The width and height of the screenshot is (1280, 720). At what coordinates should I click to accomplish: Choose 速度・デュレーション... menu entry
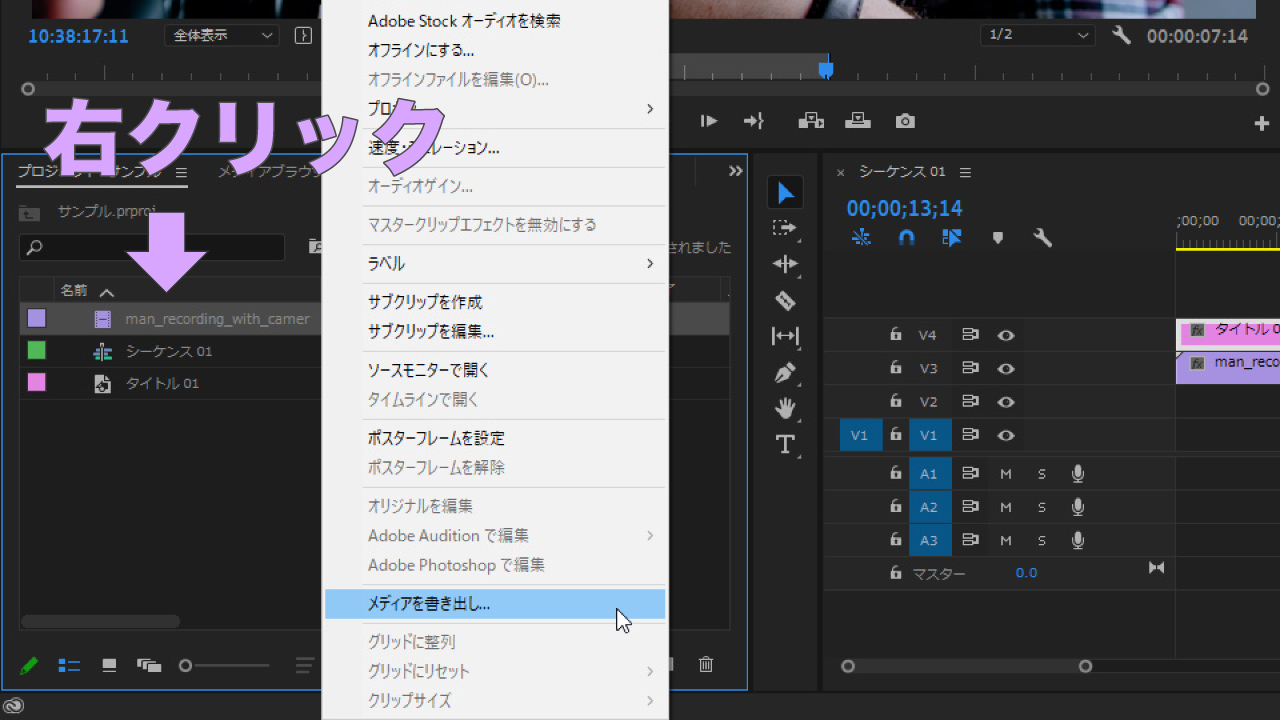pyautogui.click(x=495, y=147)
